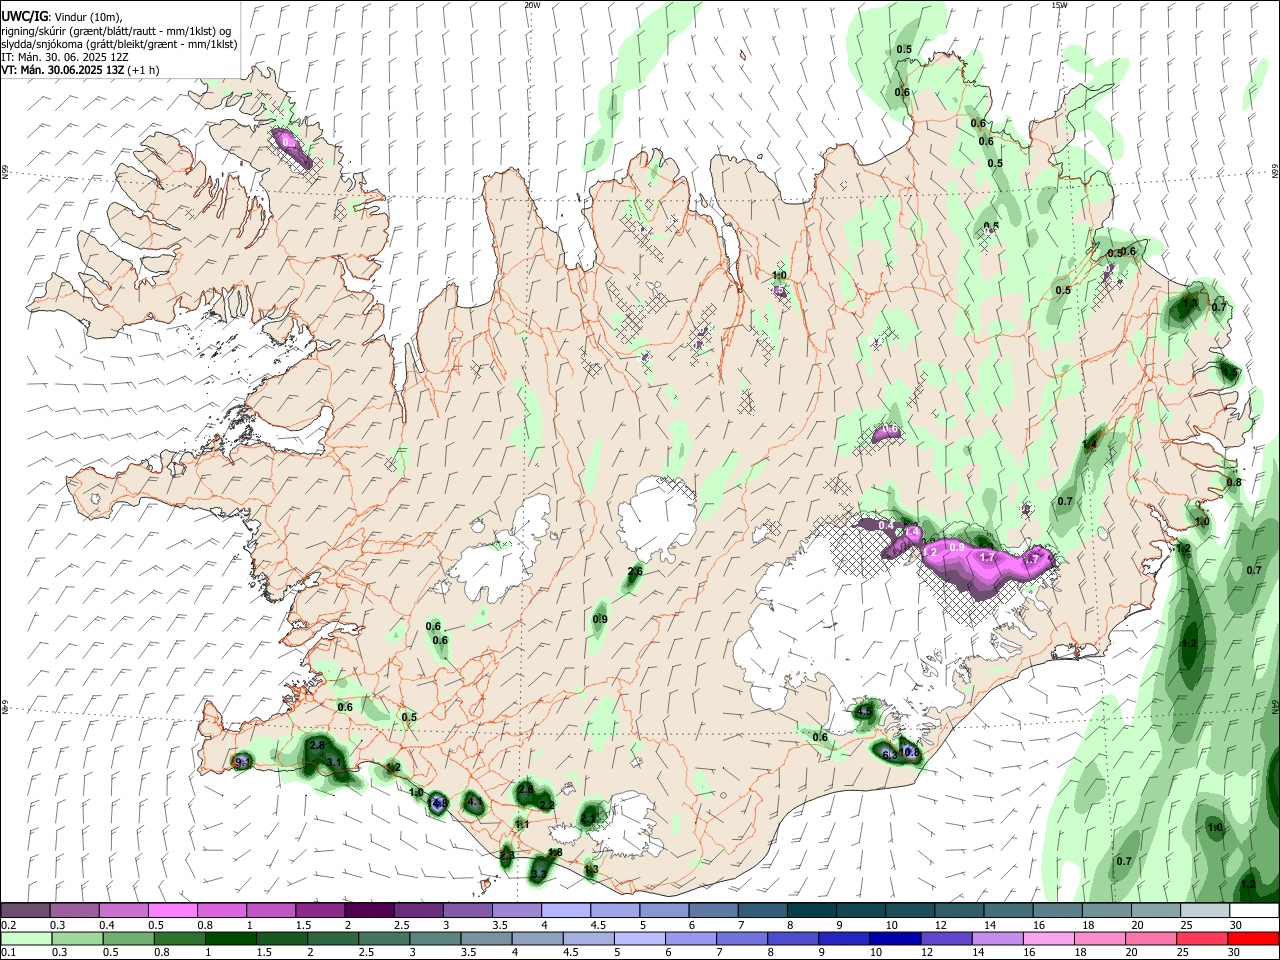Screen dimensions: 1280x960
Task: Select the 0.3 green swatch in lower row
Action: [x=77, y=938]
